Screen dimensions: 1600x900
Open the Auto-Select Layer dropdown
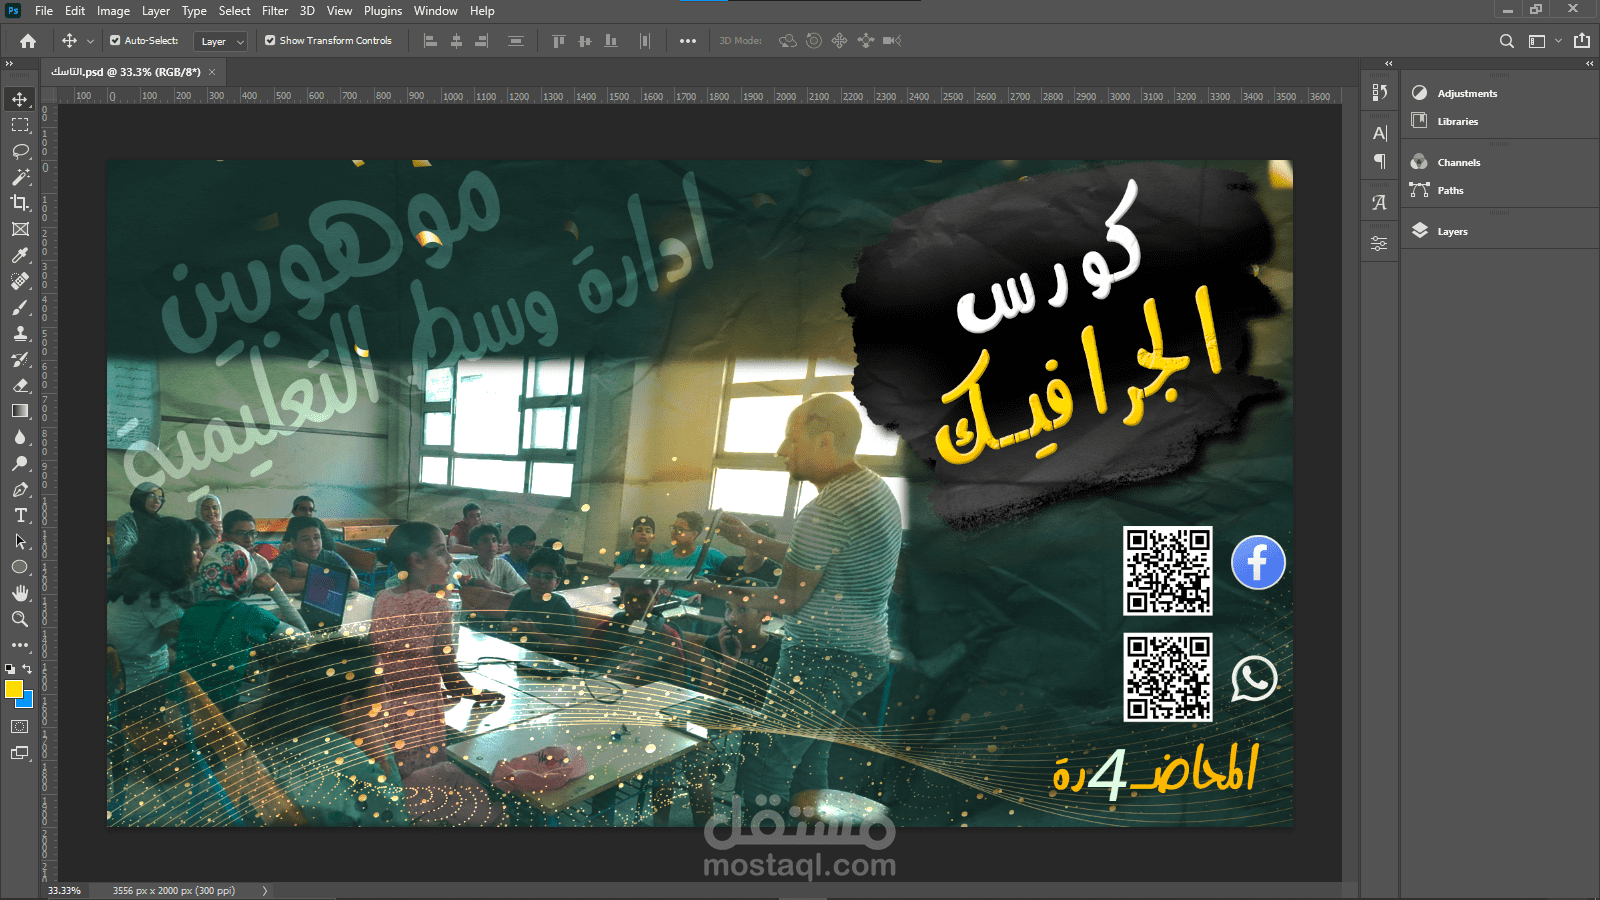[220, 41]
